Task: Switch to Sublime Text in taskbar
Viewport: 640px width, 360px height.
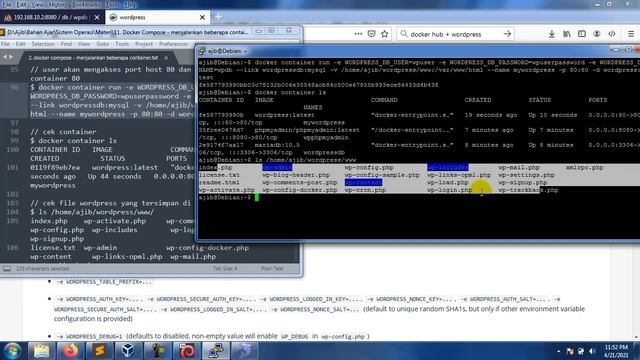Action: (100, 351)
